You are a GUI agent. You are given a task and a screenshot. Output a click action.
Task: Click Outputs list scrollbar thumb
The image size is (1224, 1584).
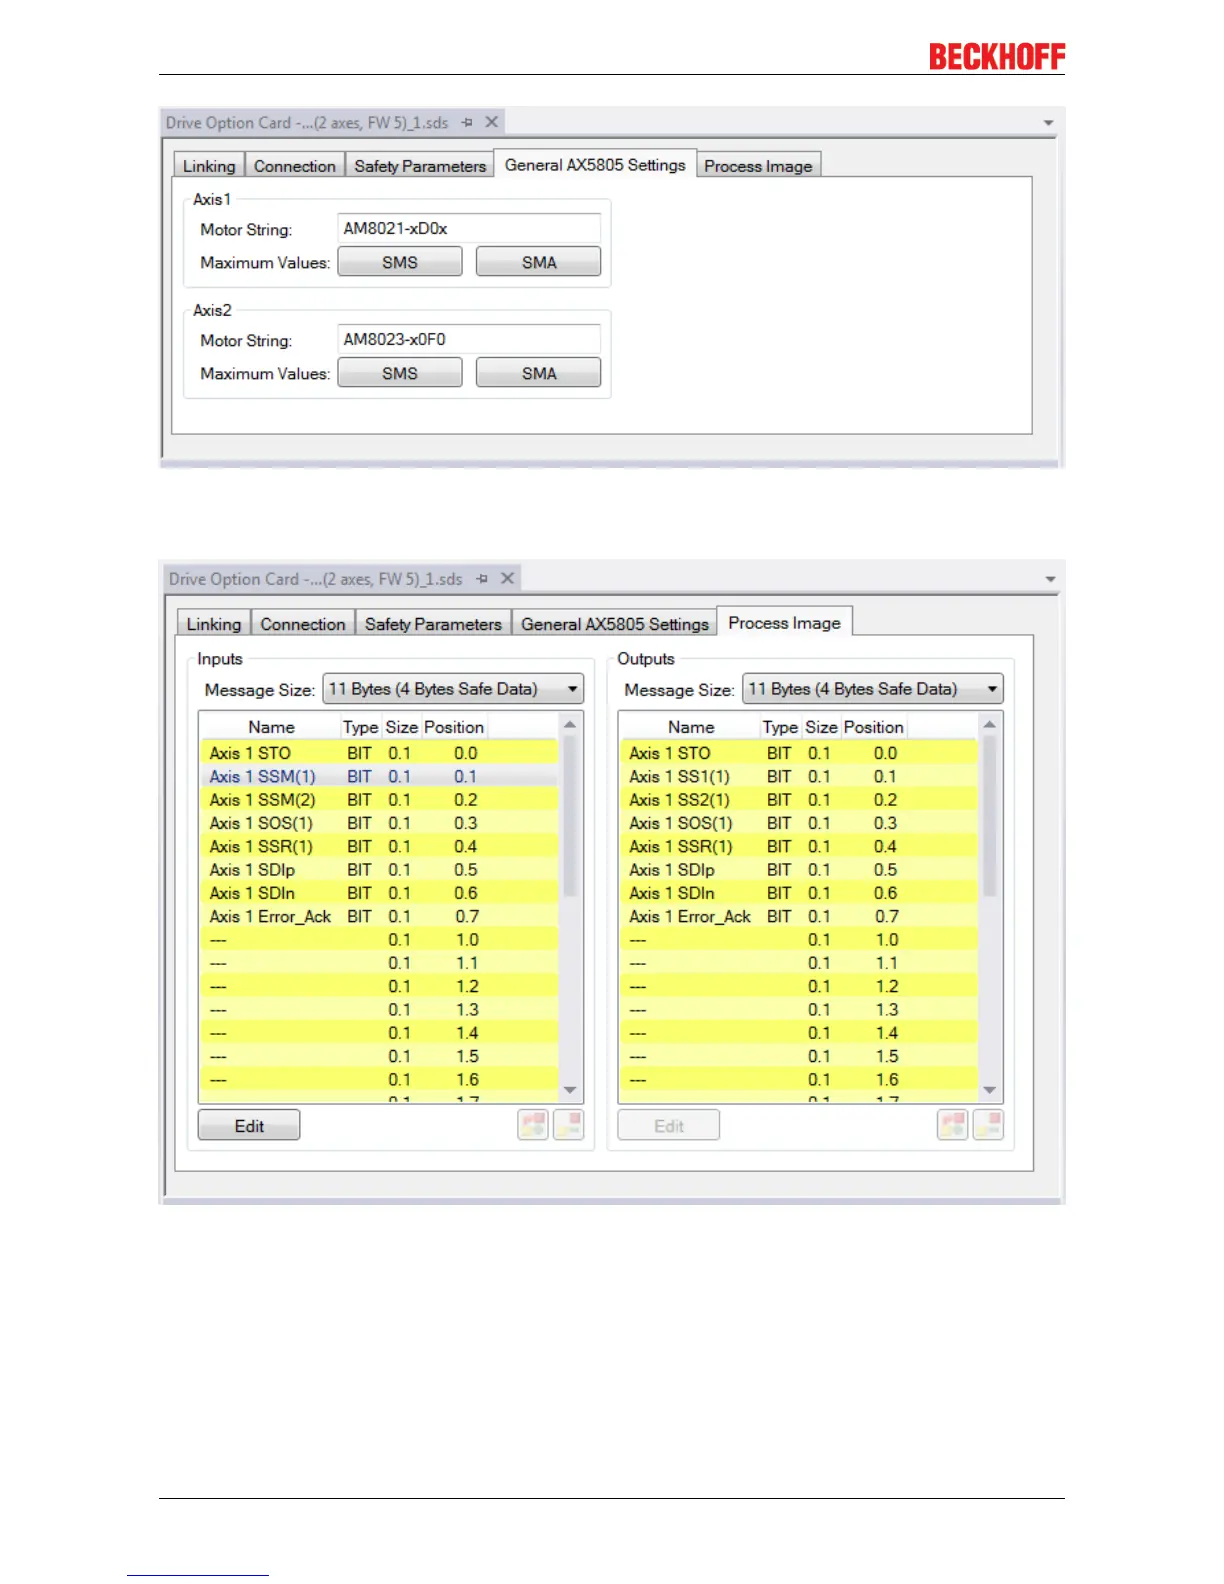pos(990,816)
